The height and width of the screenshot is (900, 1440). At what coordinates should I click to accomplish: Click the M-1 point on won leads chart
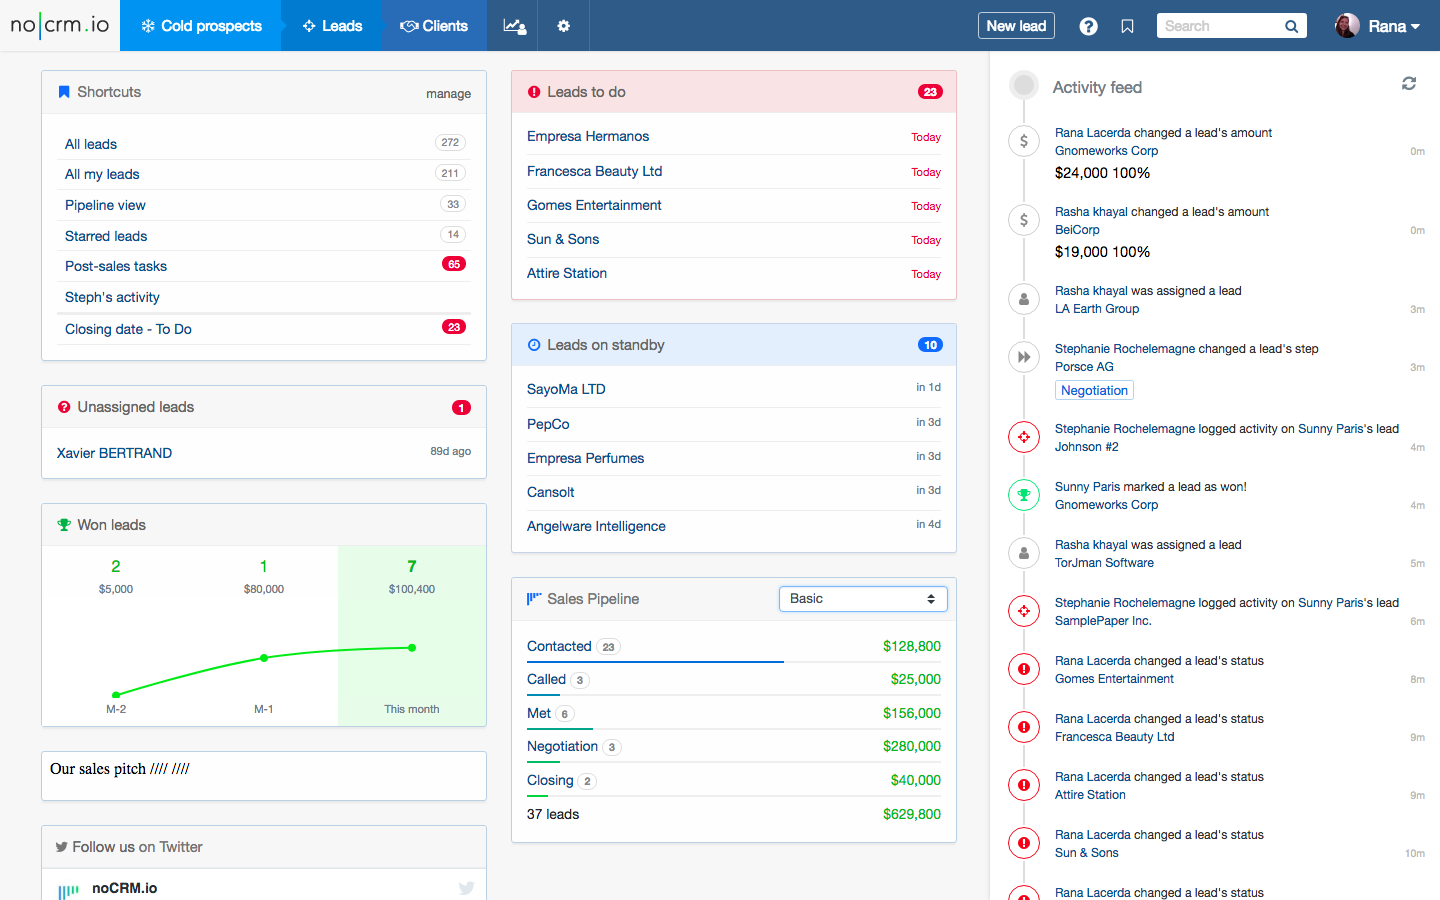tap(264, 658)
